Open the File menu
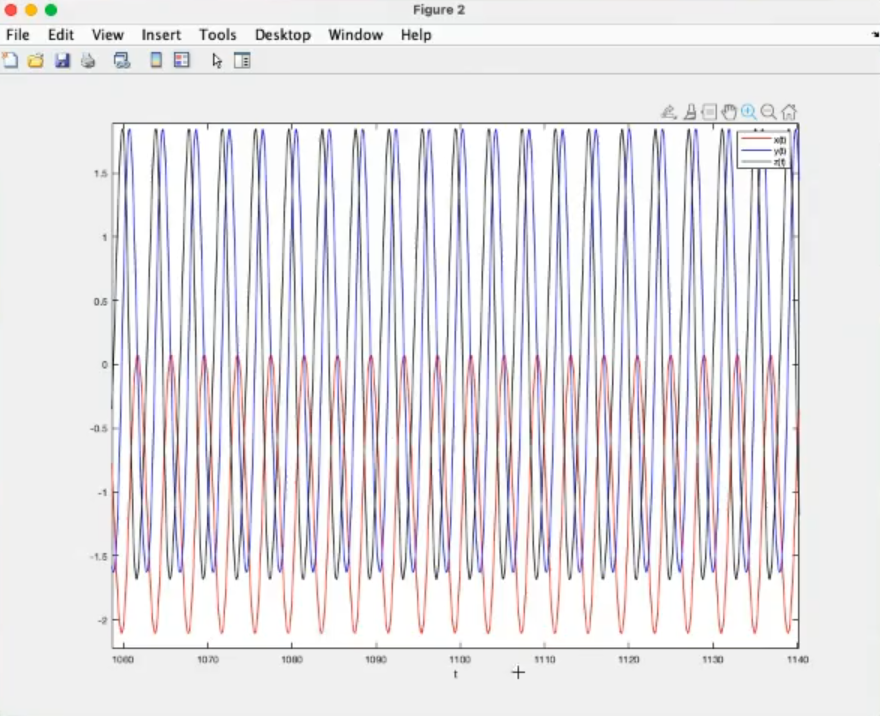The height and width of the screenshot is (716, 880). click(x=18, y=35)
